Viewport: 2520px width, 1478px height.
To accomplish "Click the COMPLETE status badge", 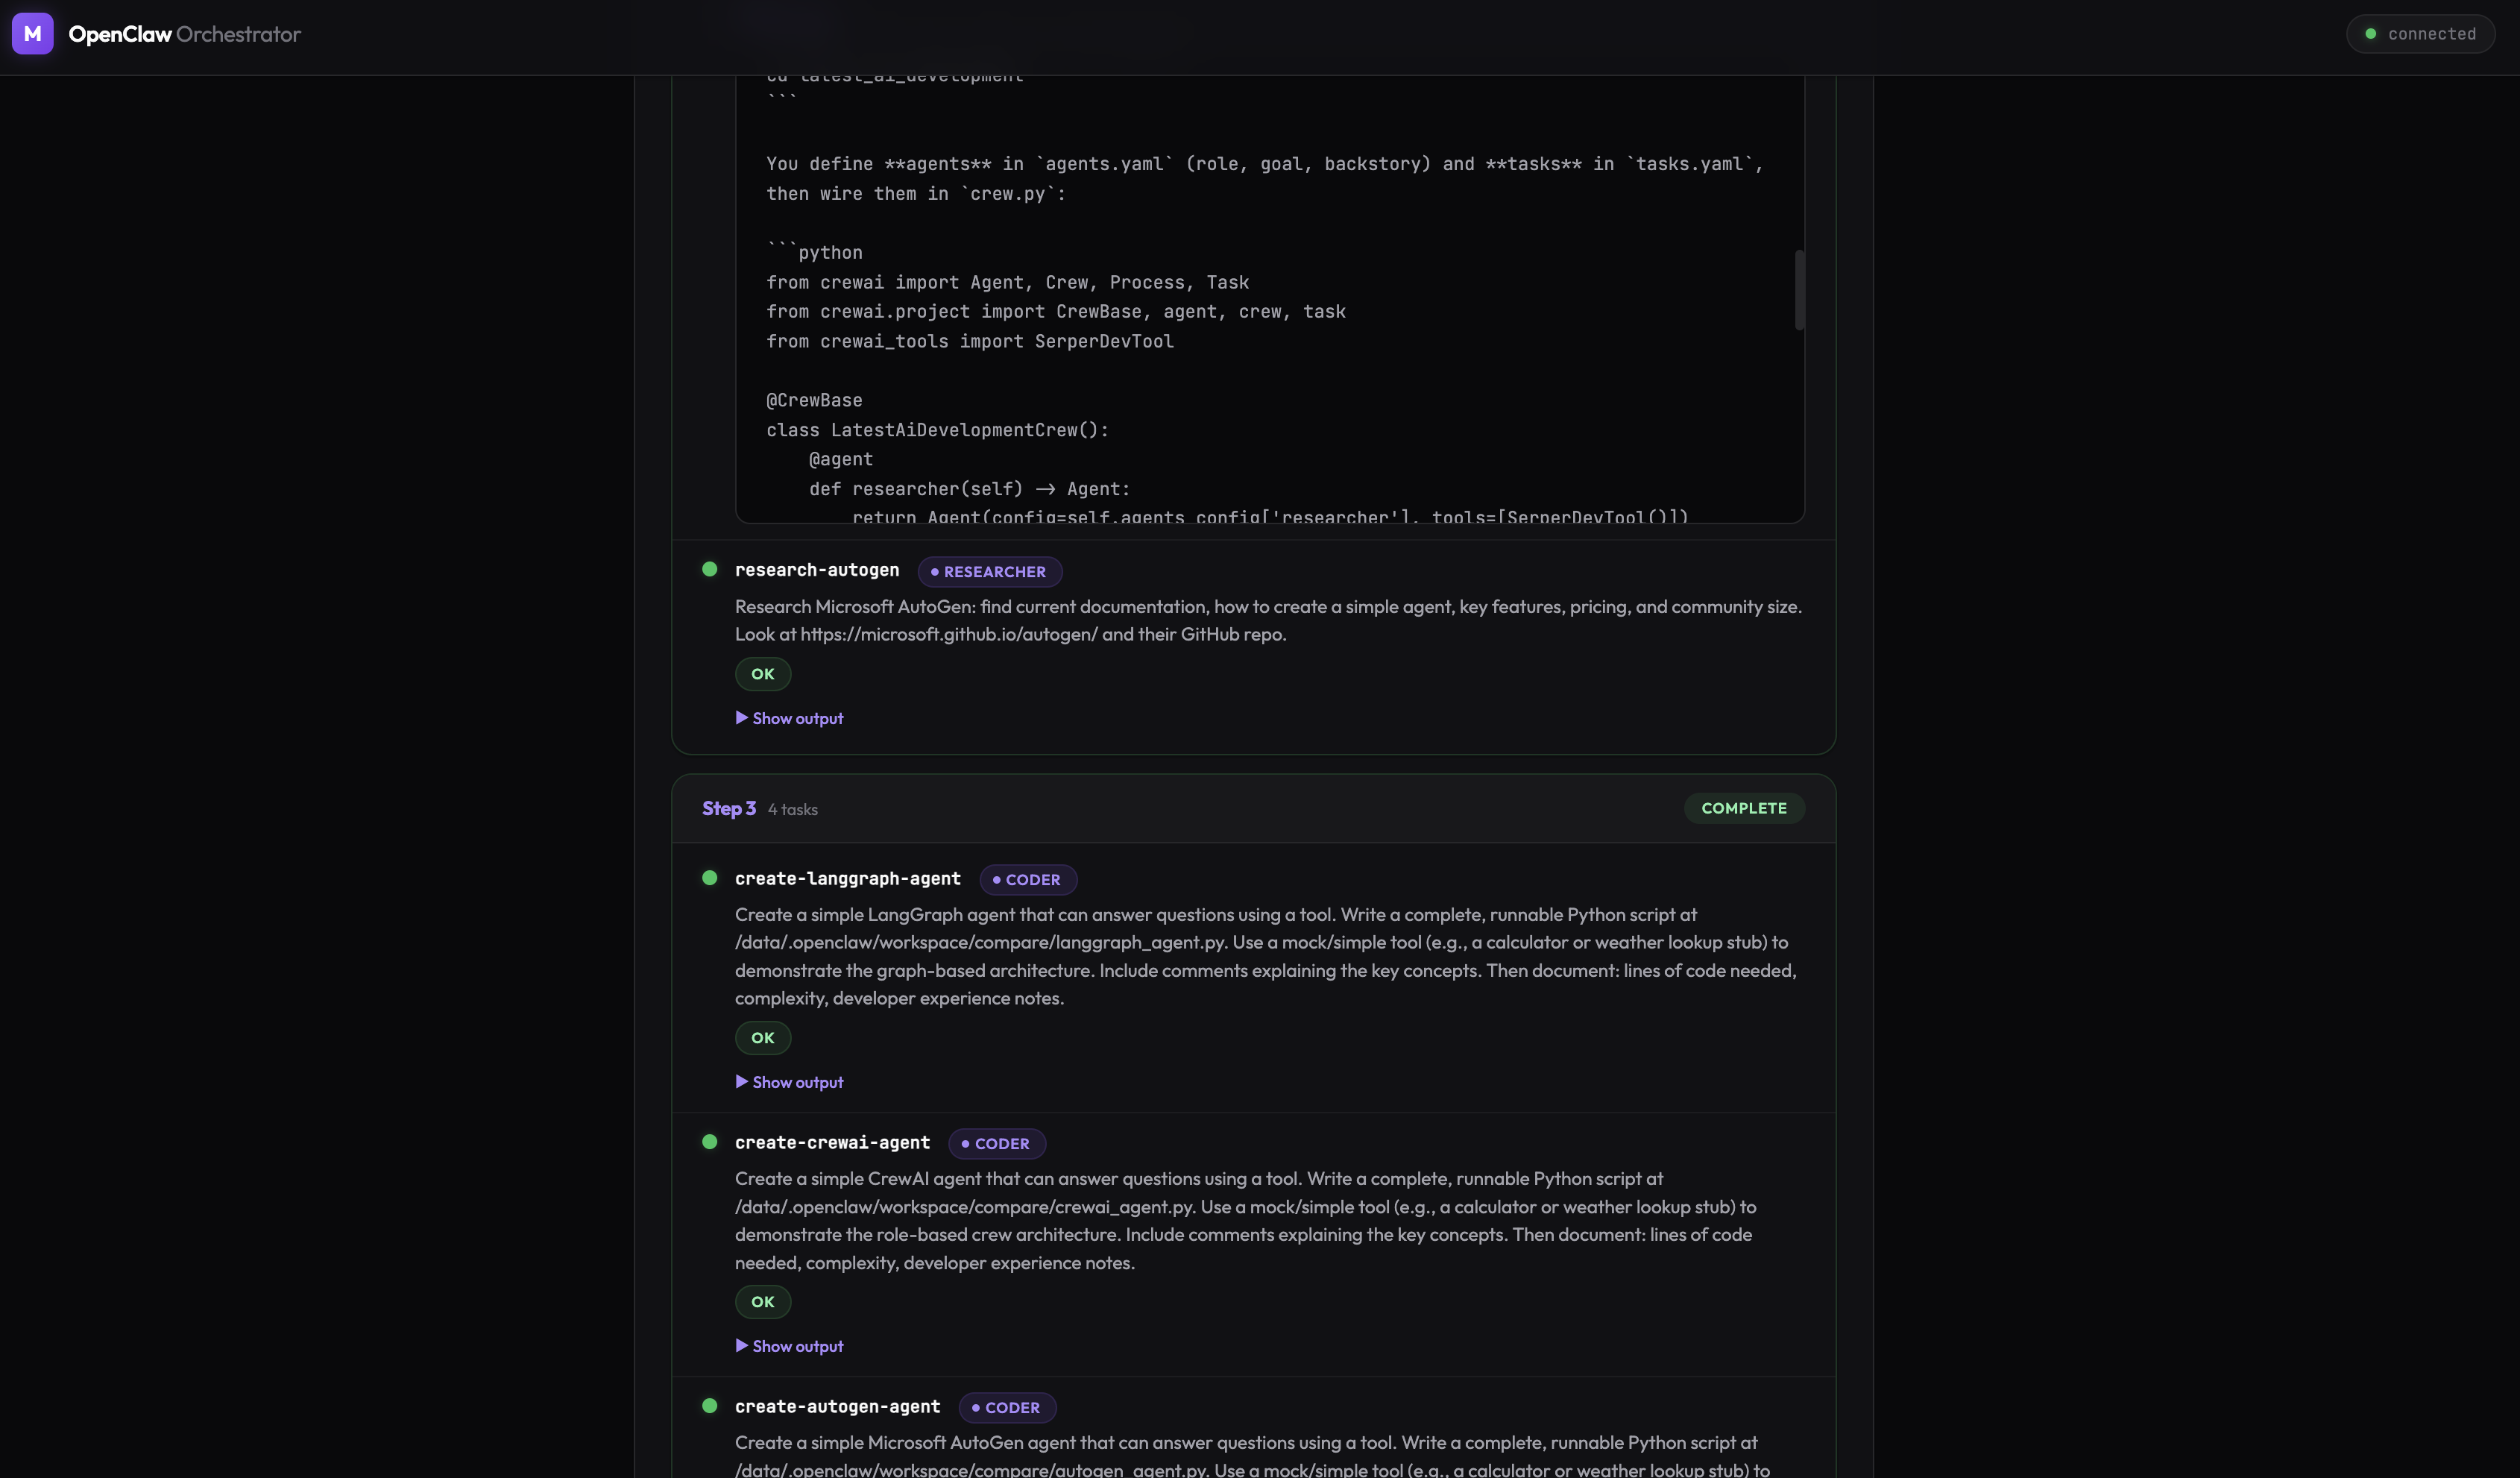I will pyautogui.click(x=1743, y=808).
